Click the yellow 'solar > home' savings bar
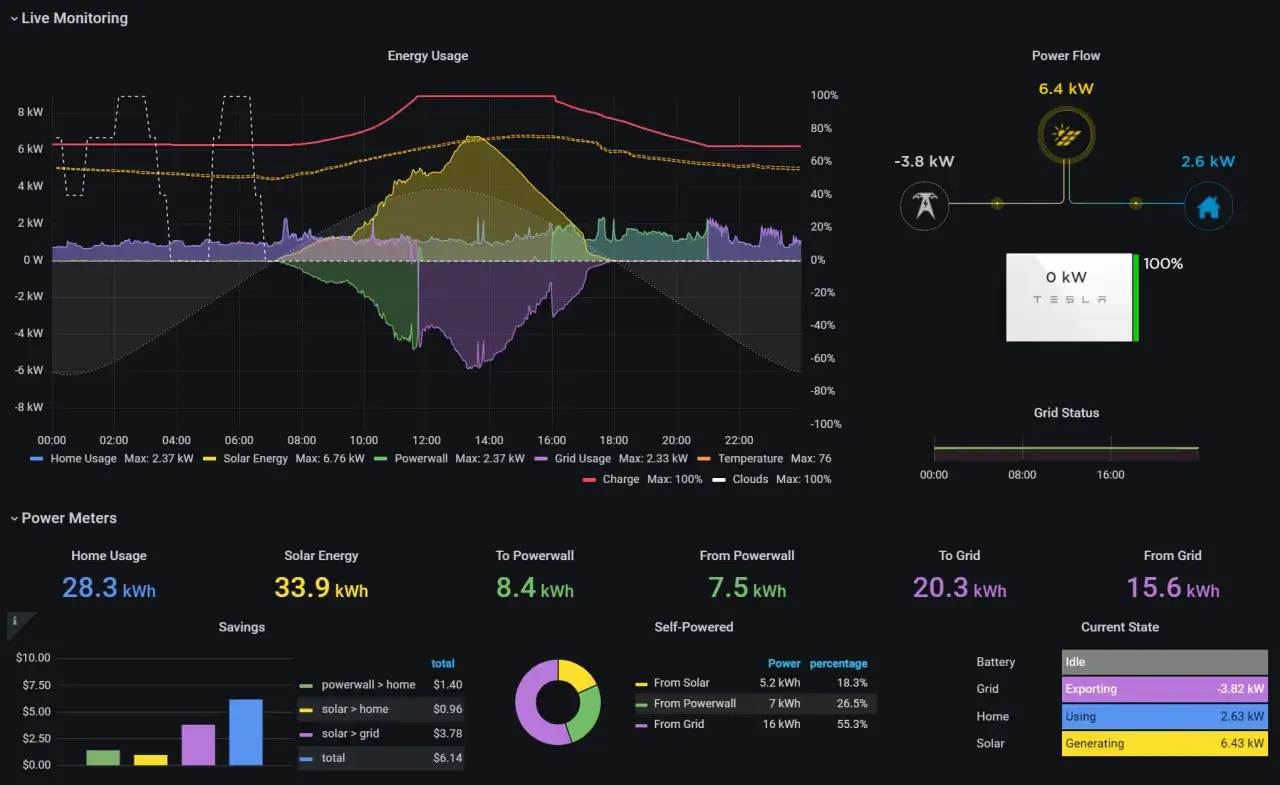This screenshot has width=1280, height=785. tap(150, 760)
